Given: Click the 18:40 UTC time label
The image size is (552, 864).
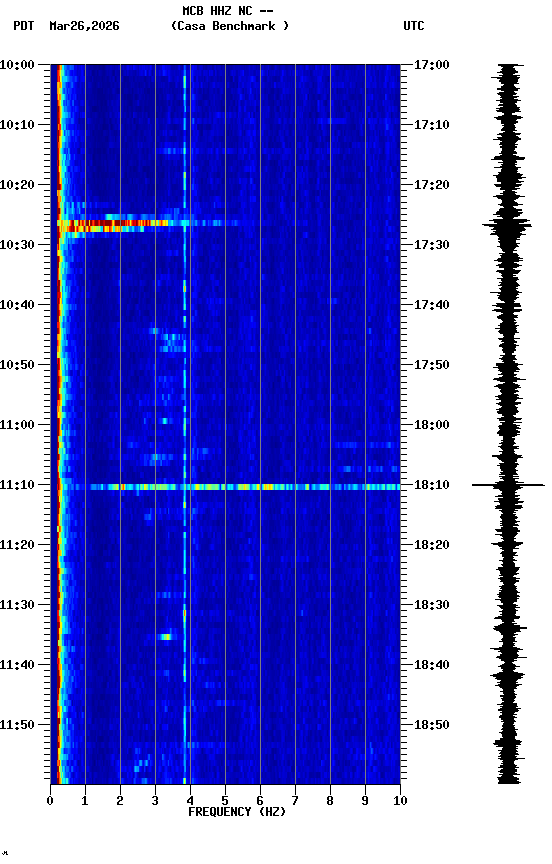Looking at the screenshot, I should (x=432, y=665).
